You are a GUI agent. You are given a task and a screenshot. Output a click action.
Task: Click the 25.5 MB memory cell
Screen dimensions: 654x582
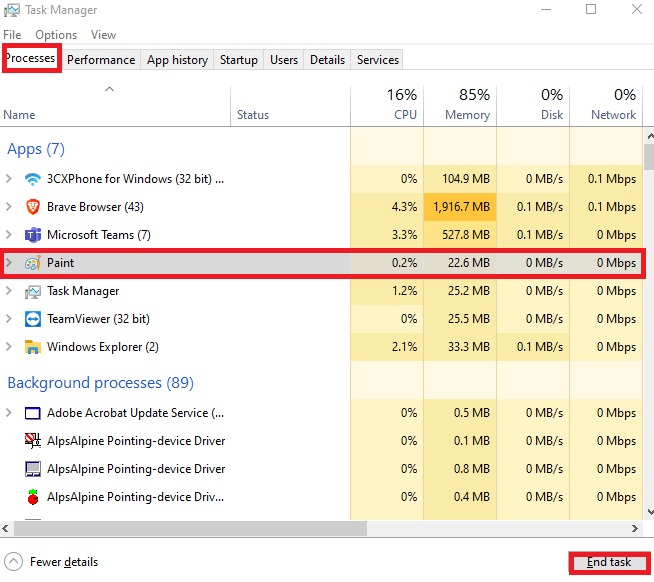[x=460, y=319]
